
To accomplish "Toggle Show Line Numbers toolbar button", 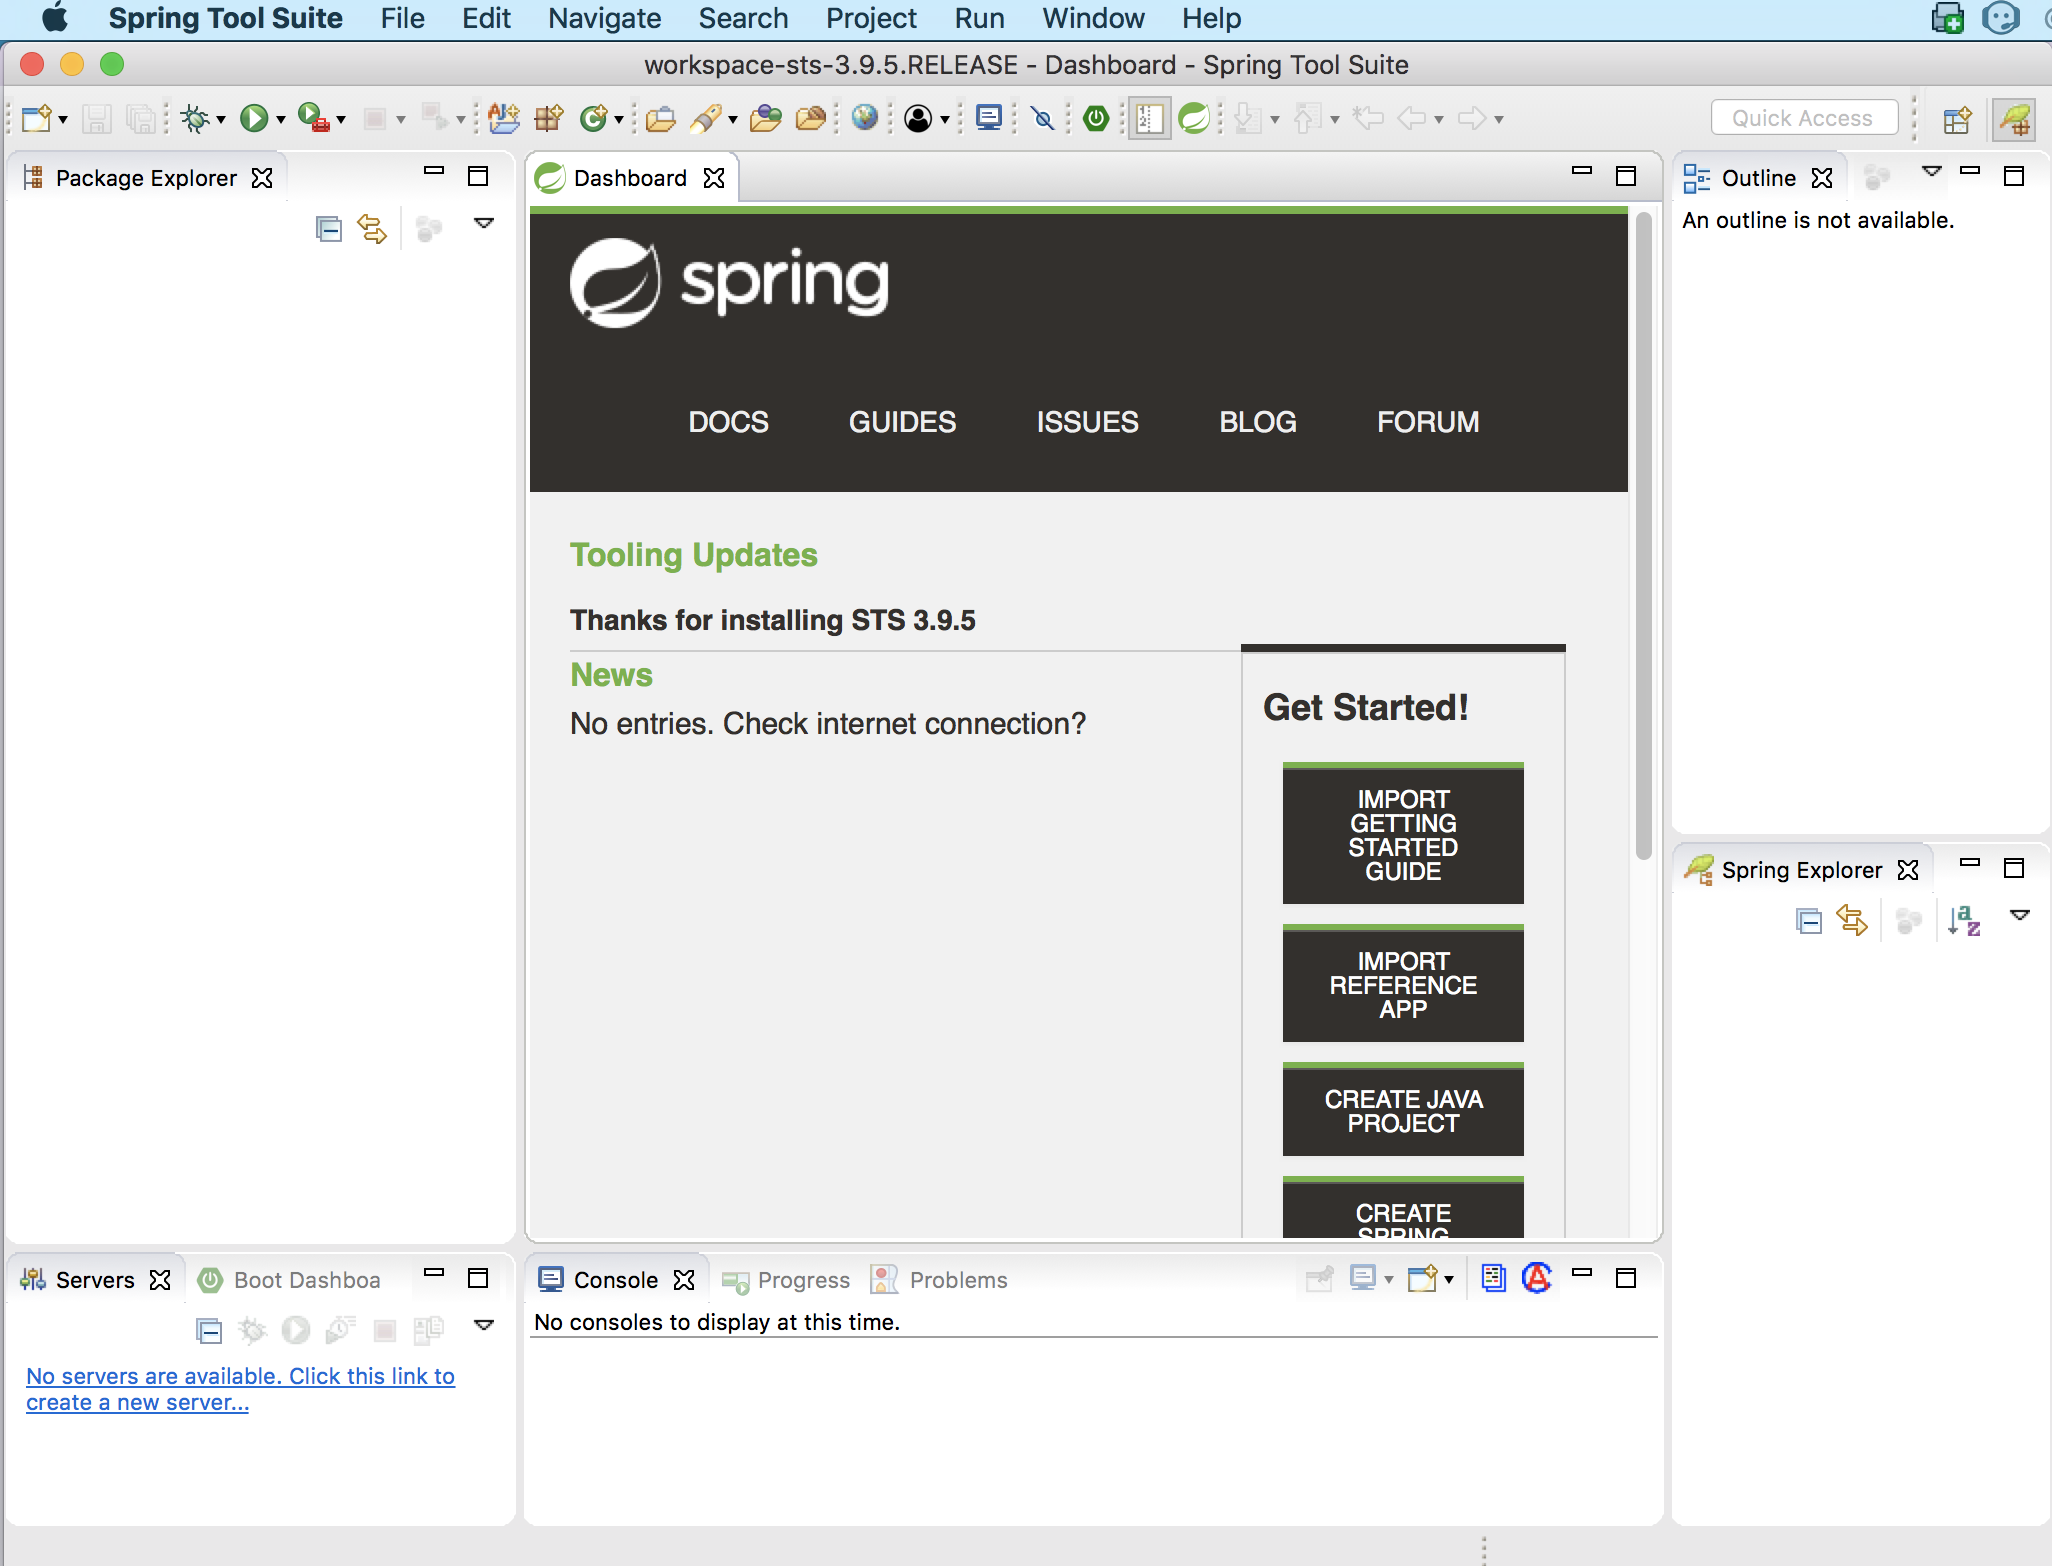I will click(1149, 119).
